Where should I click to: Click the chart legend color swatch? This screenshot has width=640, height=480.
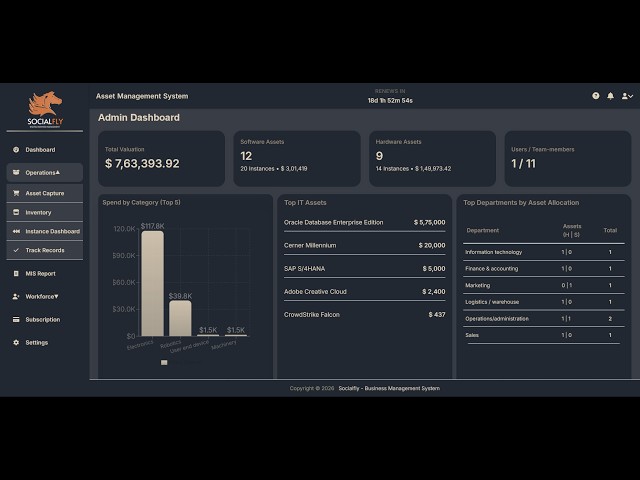pyautogui.click(x=164, y=362)
